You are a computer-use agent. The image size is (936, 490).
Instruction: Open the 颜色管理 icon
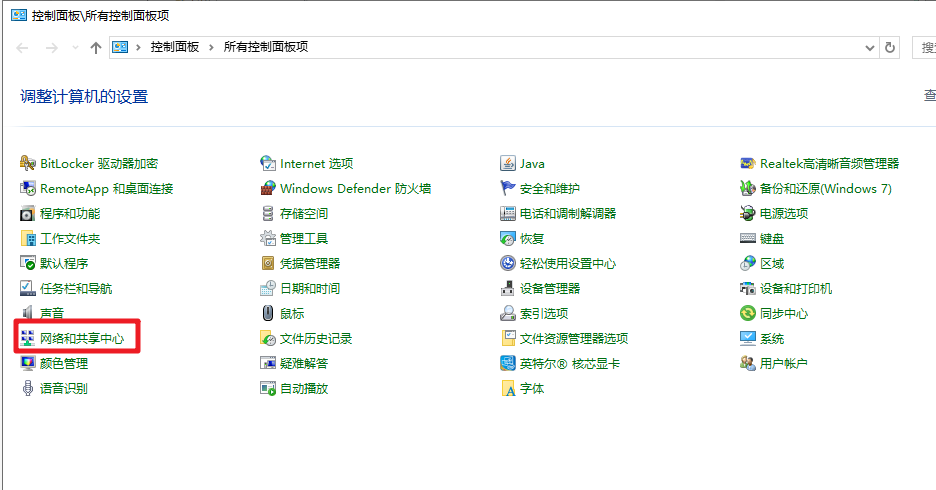coord(27,363)
